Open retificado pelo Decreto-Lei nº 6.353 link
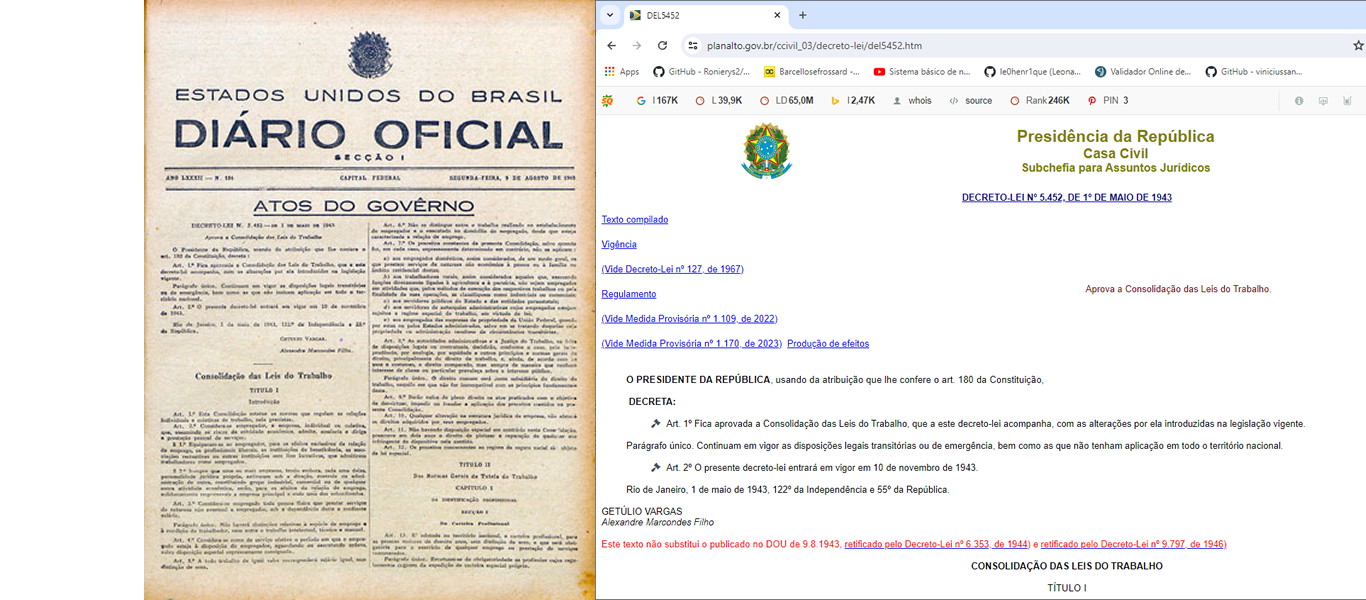 coord(937,544)
